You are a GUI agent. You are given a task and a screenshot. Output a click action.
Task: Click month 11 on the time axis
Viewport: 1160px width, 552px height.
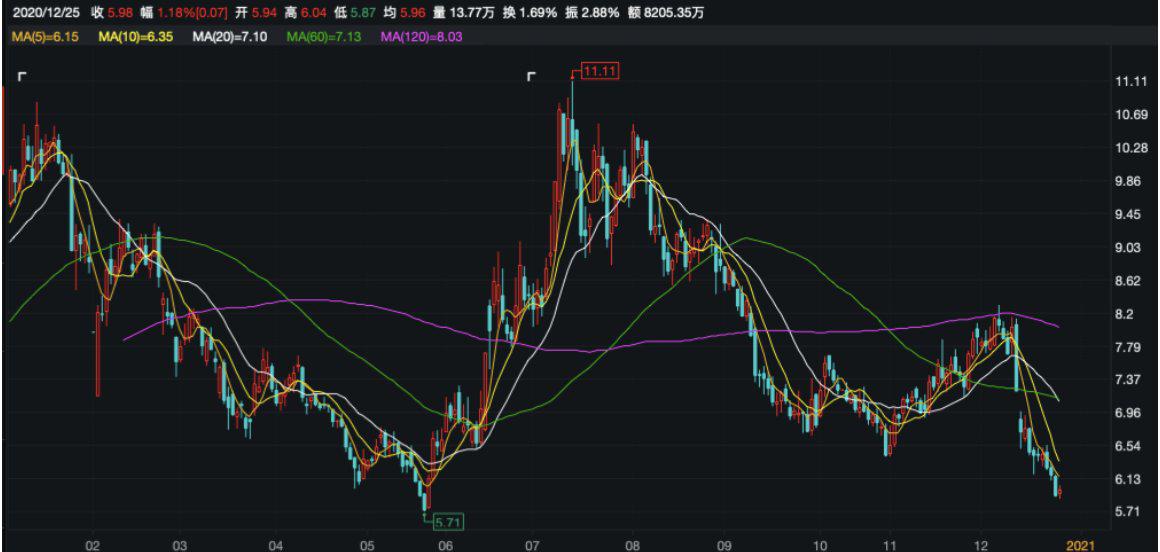tap(888, 545)
